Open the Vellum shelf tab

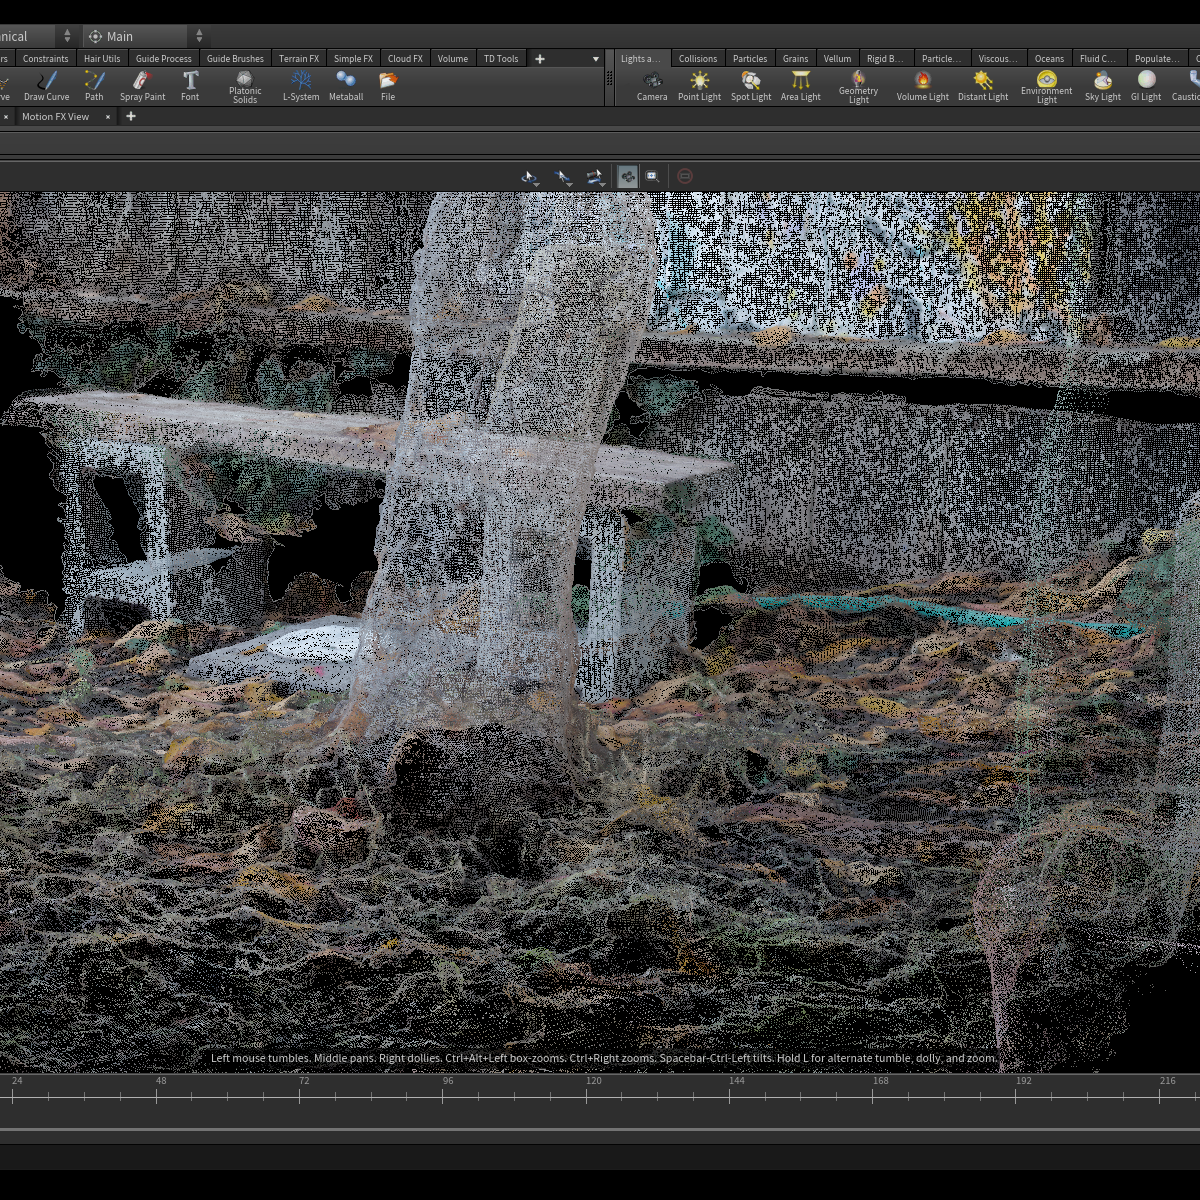point(837,59)
